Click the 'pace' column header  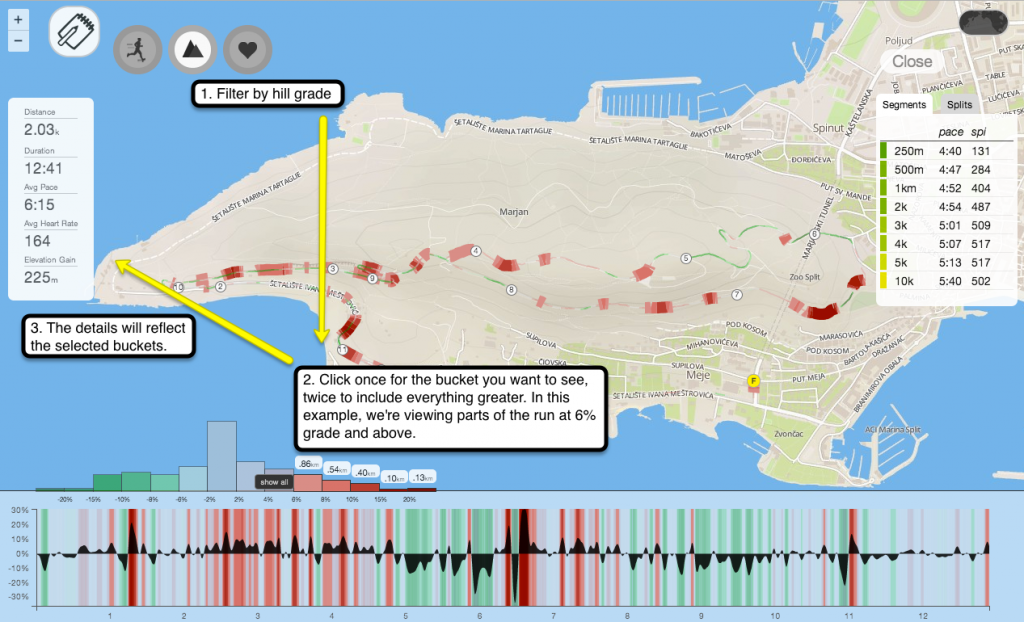click(951, 133)
